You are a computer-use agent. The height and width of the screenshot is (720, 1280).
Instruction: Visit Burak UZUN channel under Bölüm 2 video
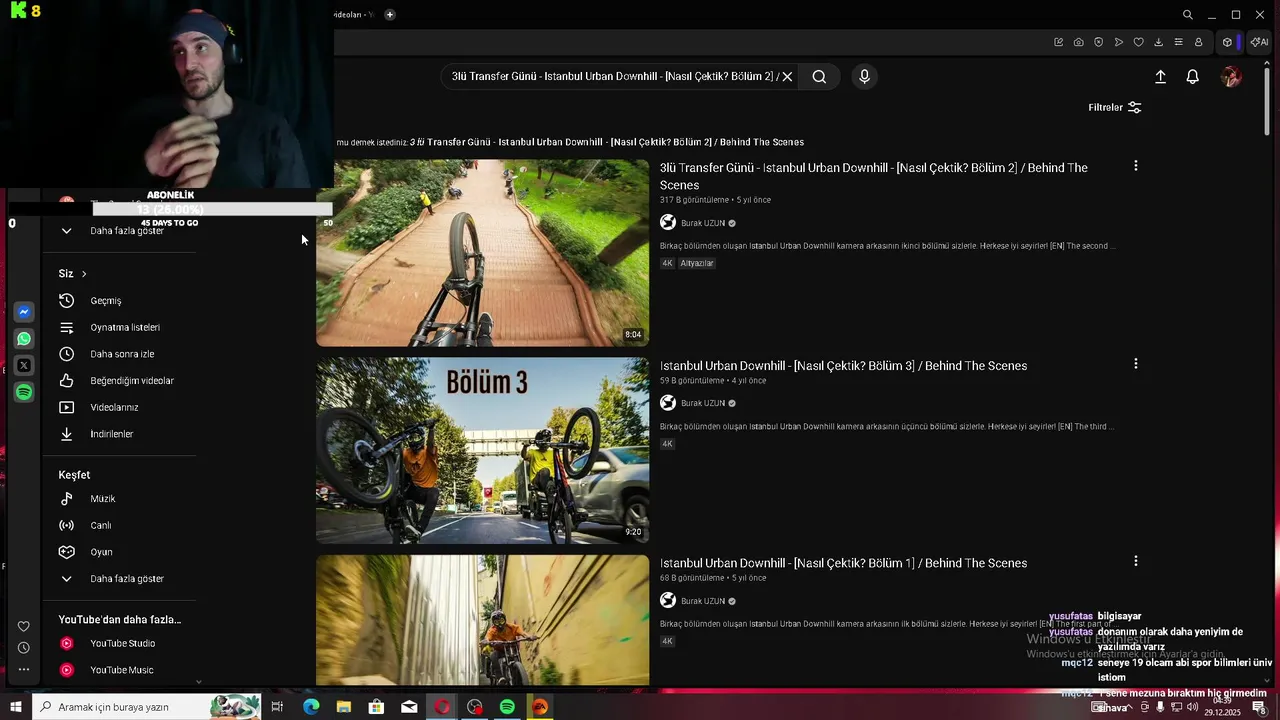pyautogui.click(x=703, y=223)
